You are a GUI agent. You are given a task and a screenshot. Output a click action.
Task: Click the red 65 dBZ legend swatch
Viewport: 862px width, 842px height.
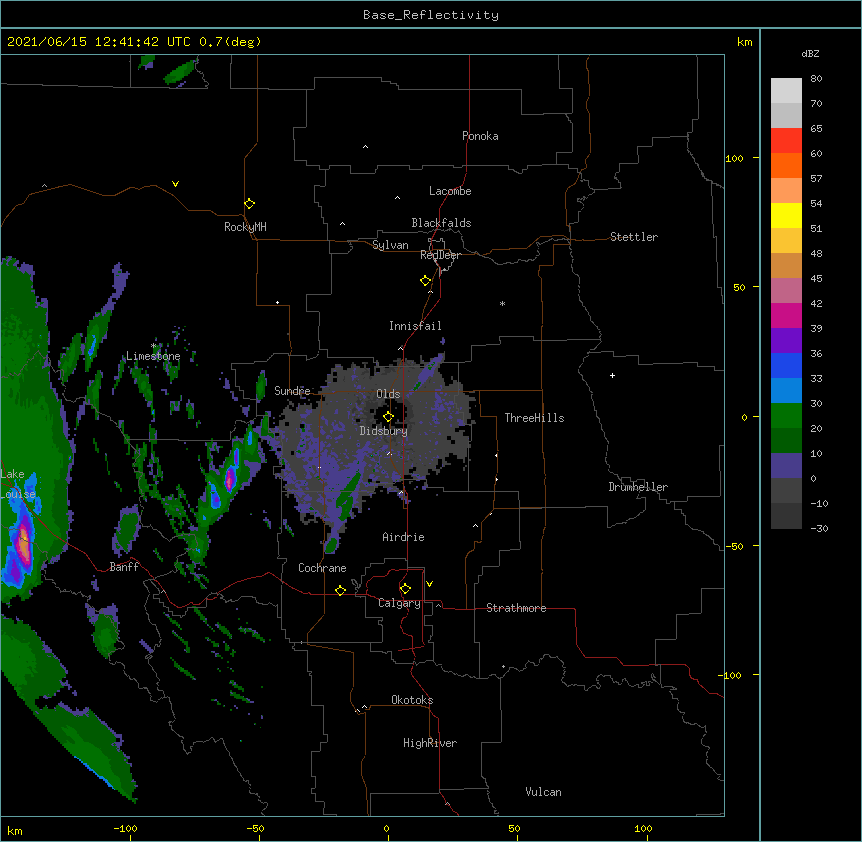786,140
